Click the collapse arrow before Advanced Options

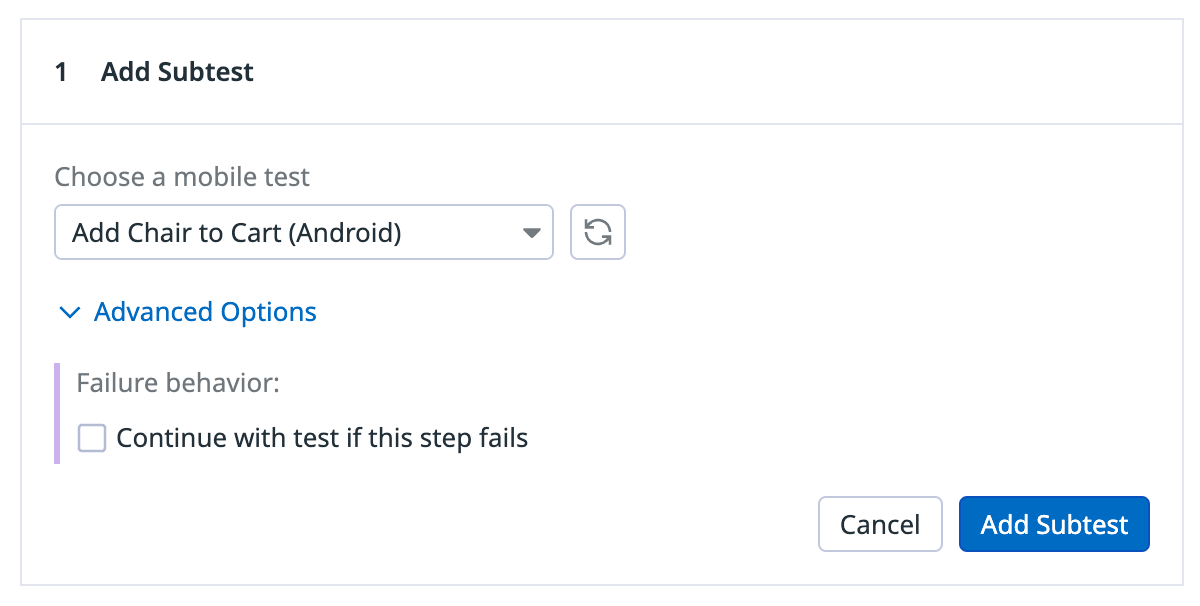[x=69, y=312]
